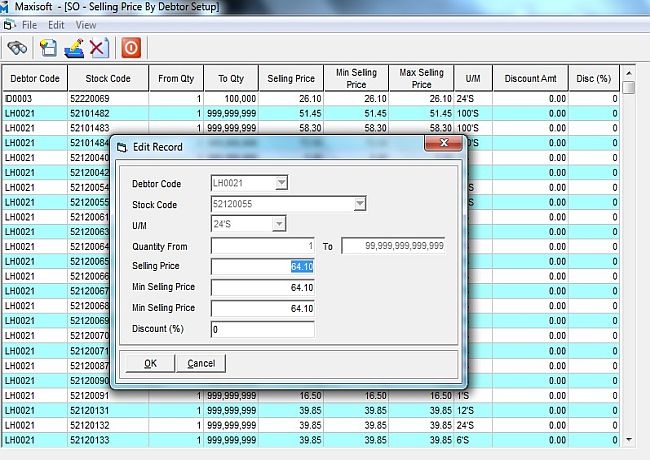Expand the Debtor Code dropdown

pos(281,183)
